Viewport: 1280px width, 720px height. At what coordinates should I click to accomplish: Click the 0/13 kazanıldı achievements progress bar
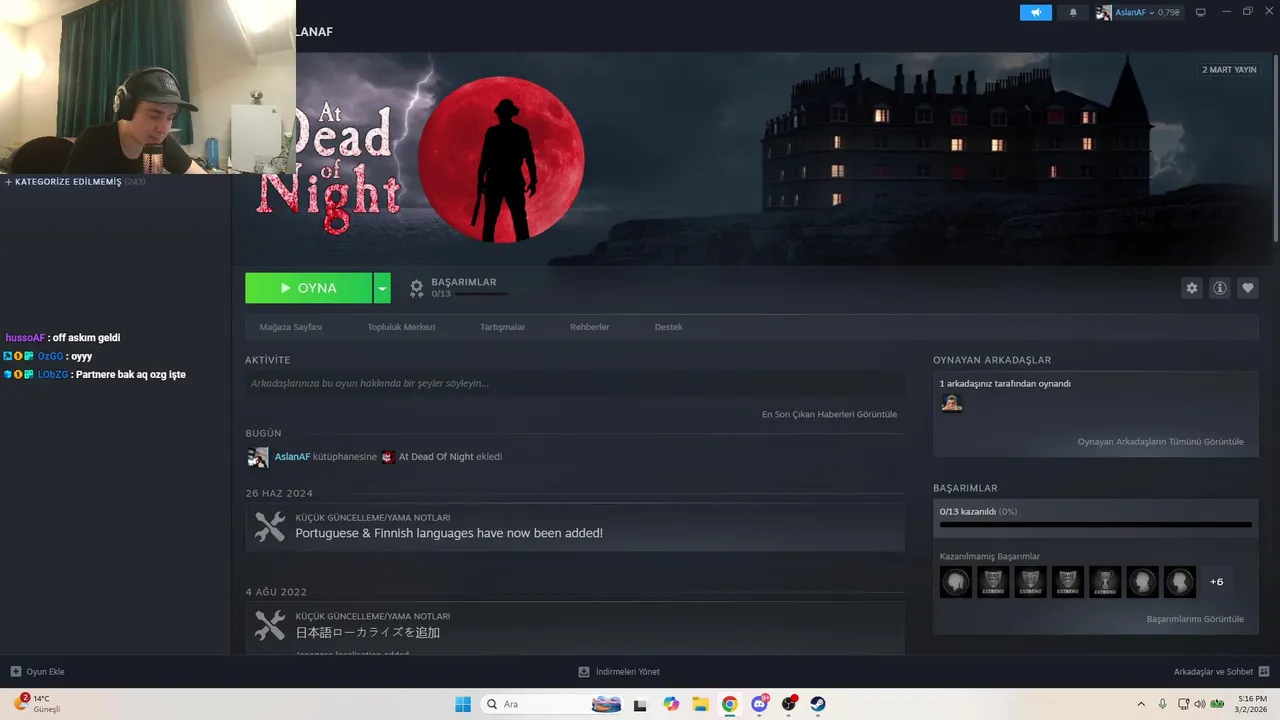(x=1095, y=524)
